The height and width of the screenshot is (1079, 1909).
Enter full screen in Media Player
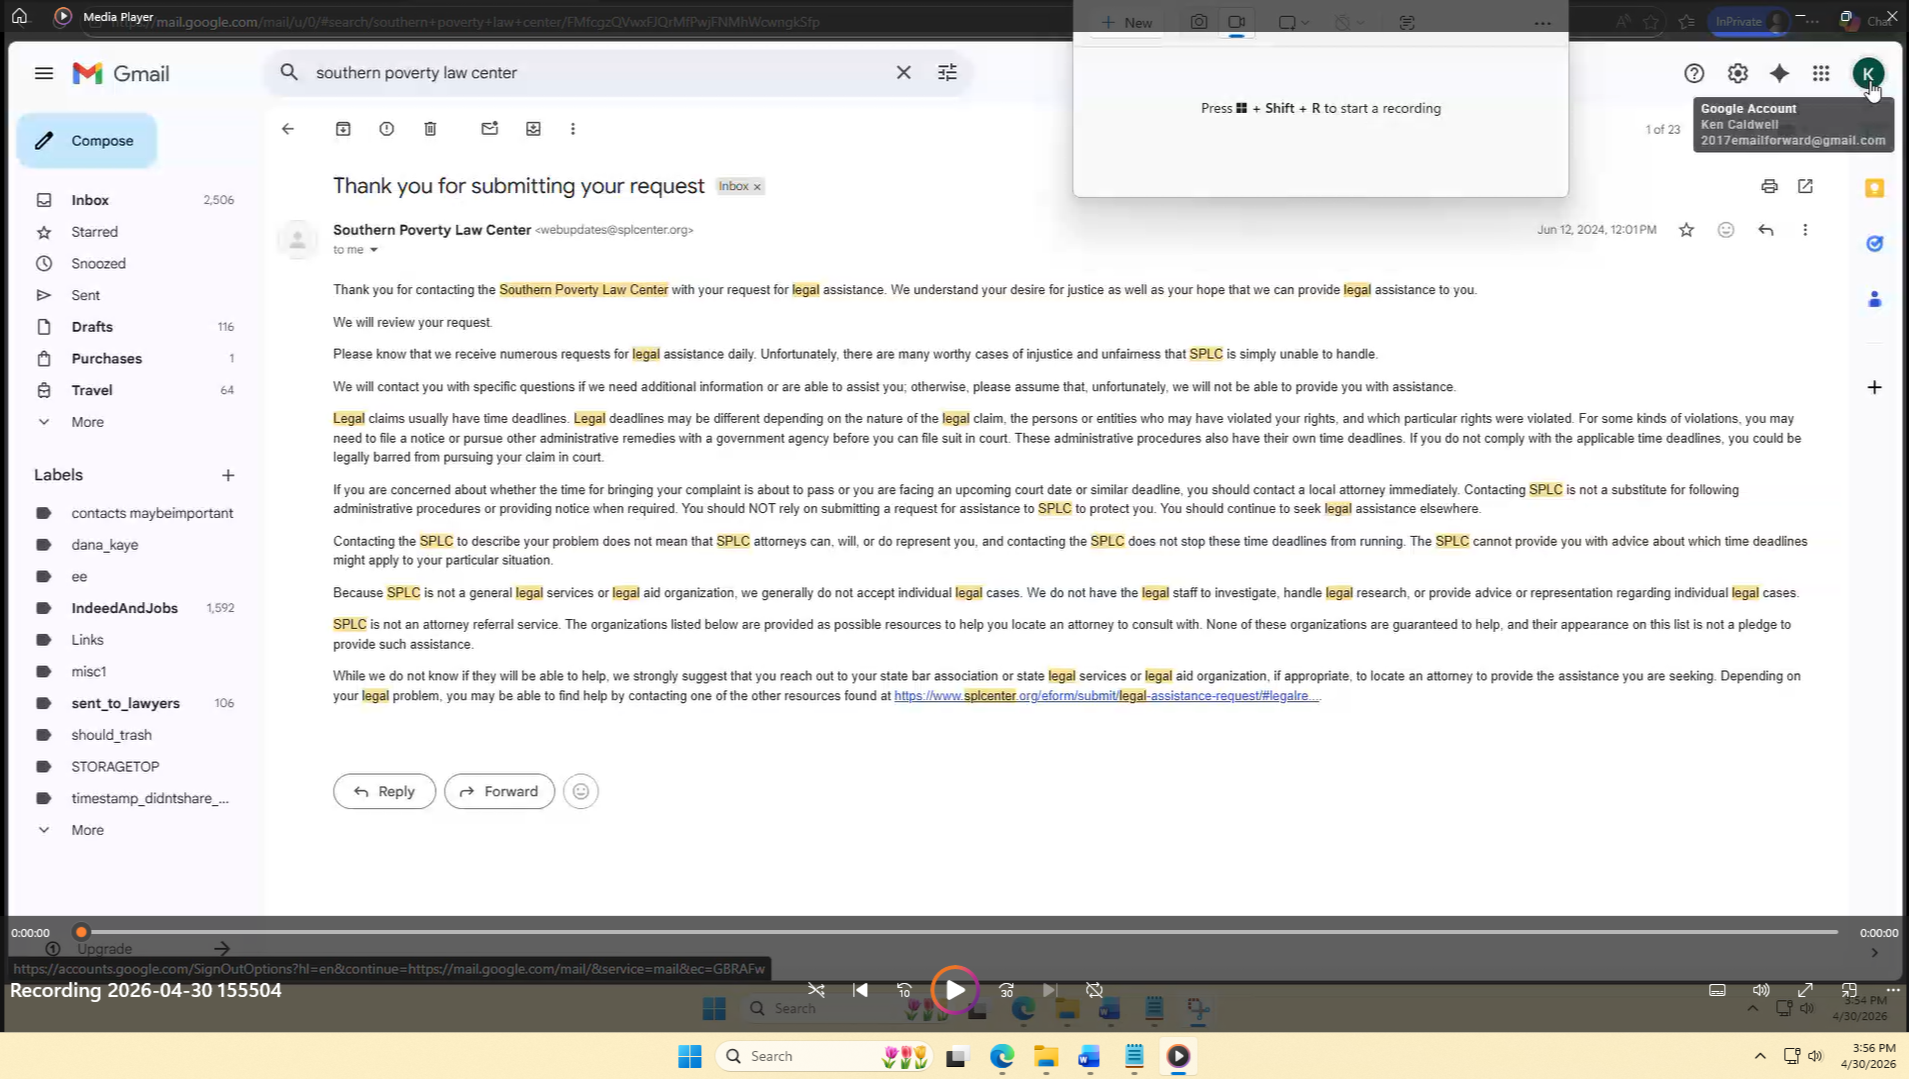pyautogui.click(x=1805, y=990)
